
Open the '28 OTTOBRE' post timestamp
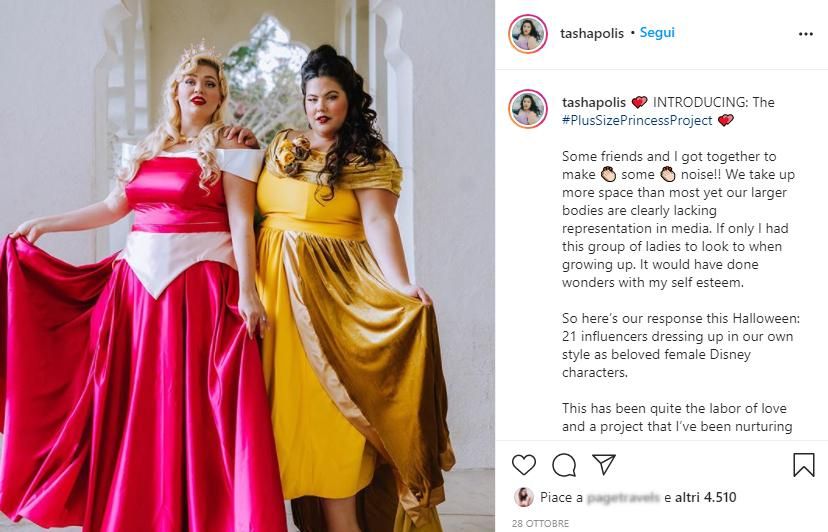pos(540,523)
